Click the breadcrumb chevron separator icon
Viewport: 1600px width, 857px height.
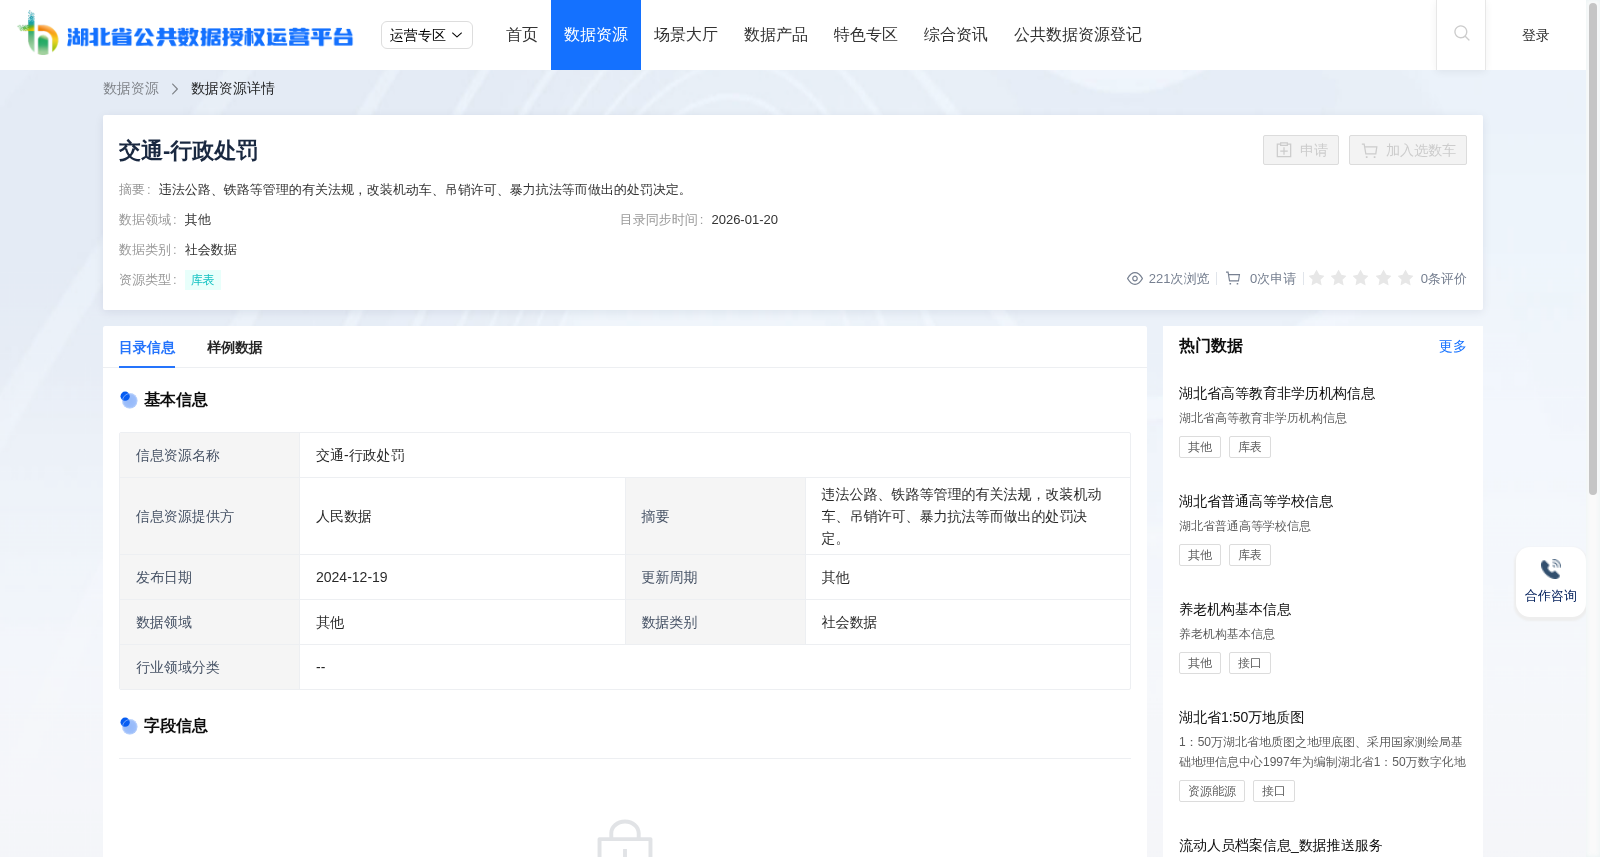(175, 89)
